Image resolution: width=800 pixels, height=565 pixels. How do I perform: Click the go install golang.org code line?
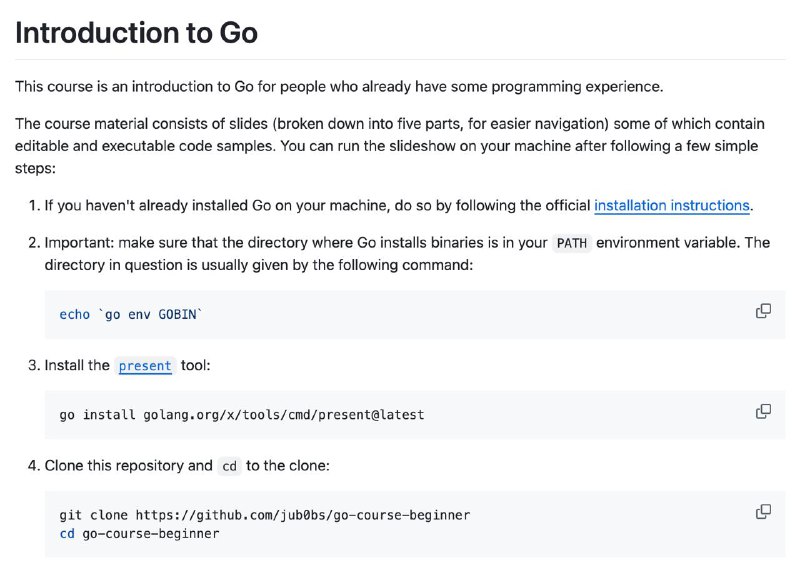coord(242,414)
